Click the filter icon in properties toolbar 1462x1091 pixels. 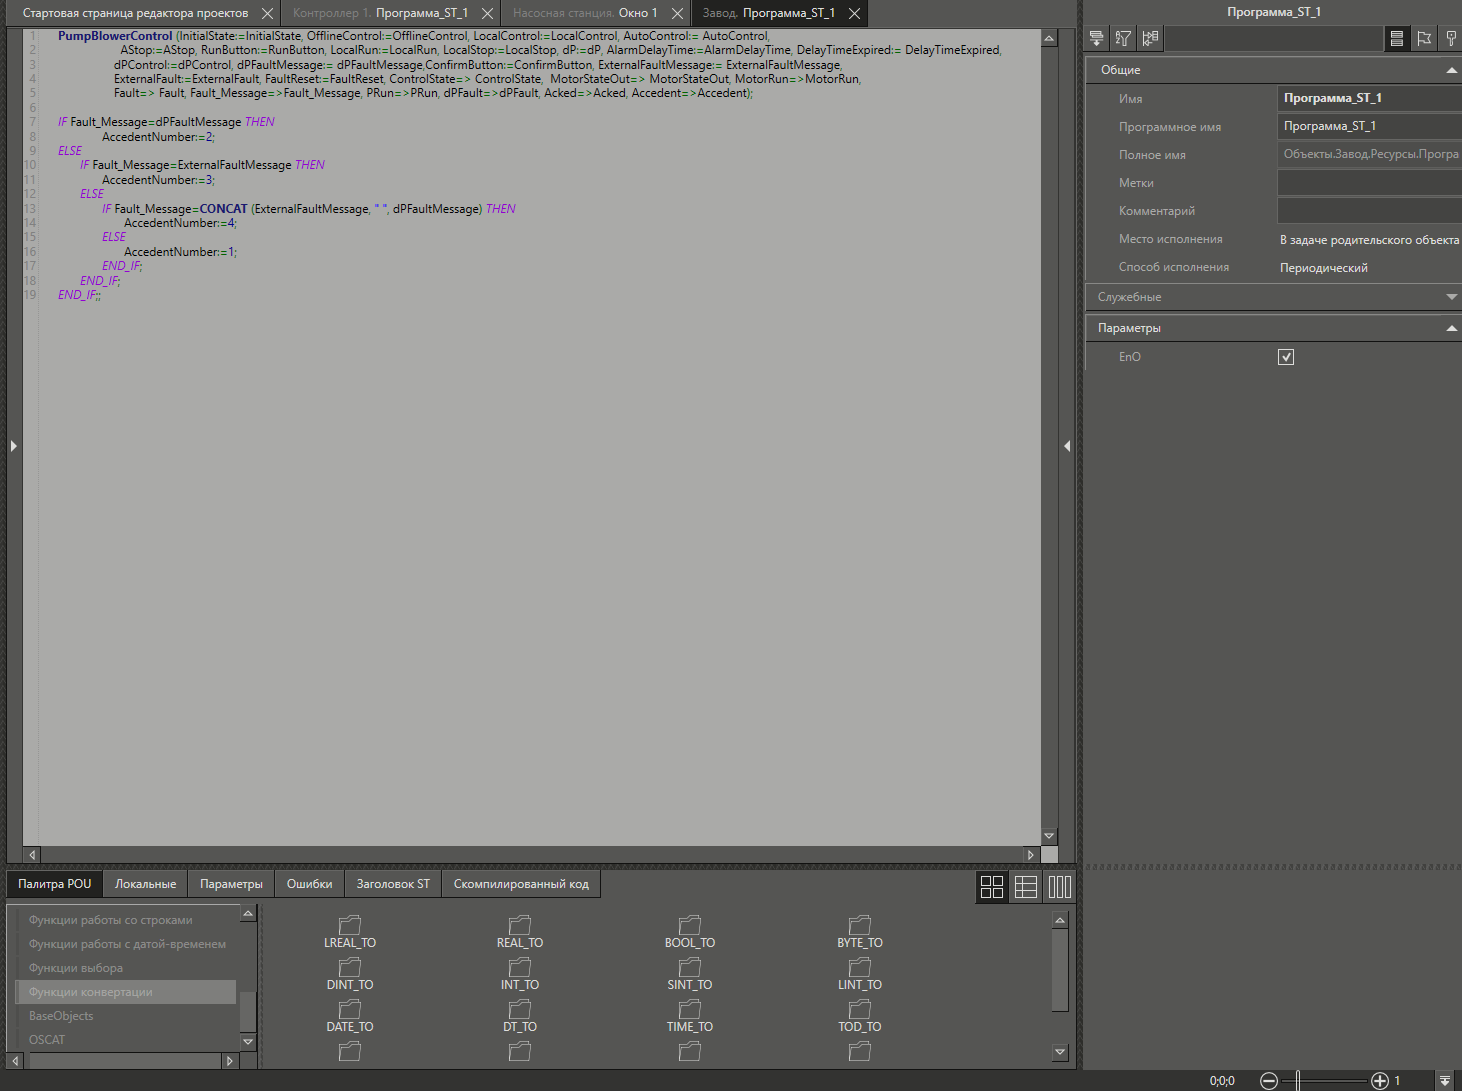click(x=1123, y=38)
